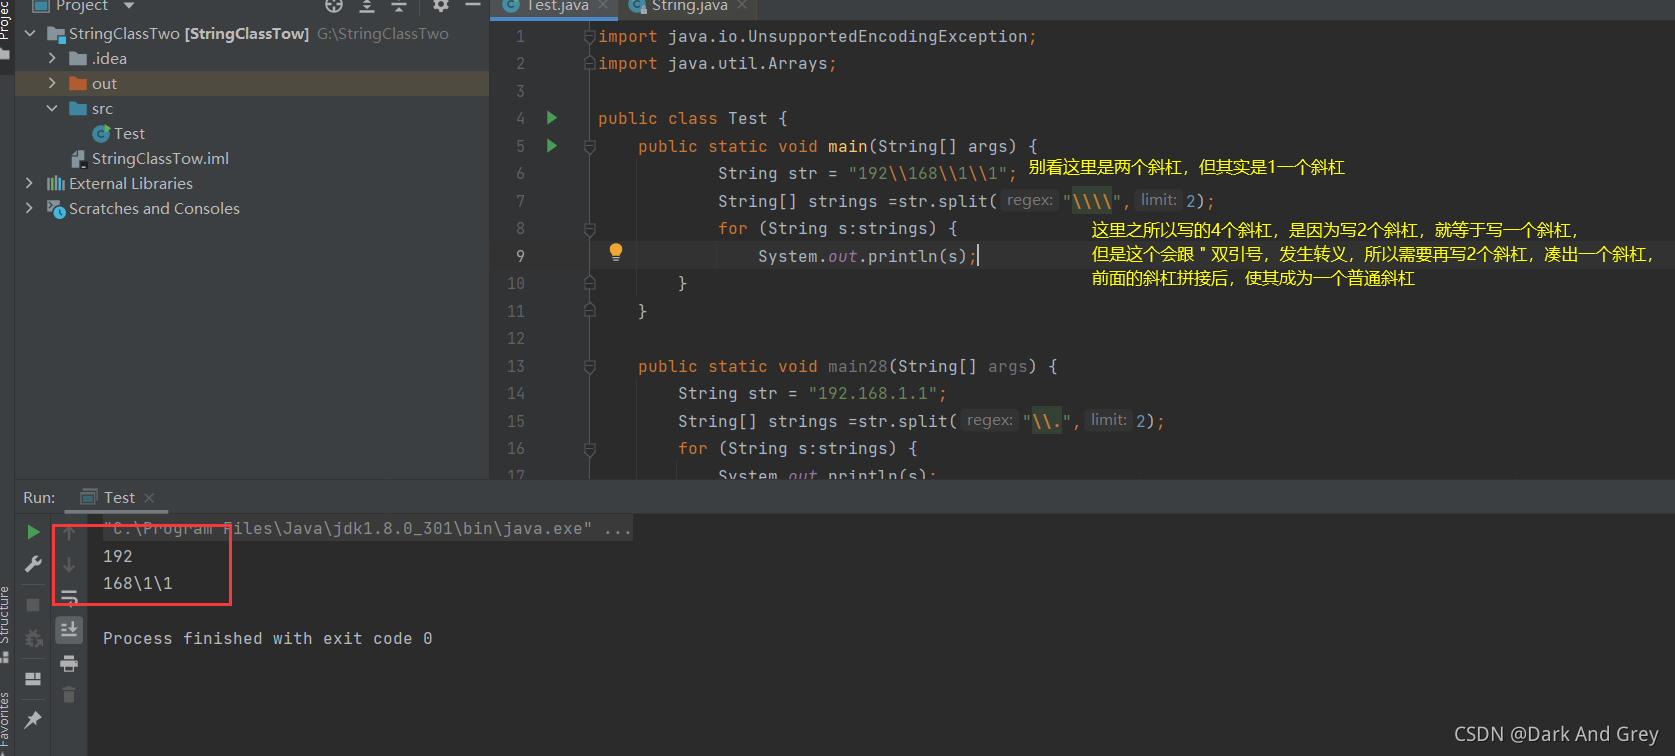Open the Project view dropdown arrow
Viewport: 1675px width, 756px height.
[x=129, y=6]
